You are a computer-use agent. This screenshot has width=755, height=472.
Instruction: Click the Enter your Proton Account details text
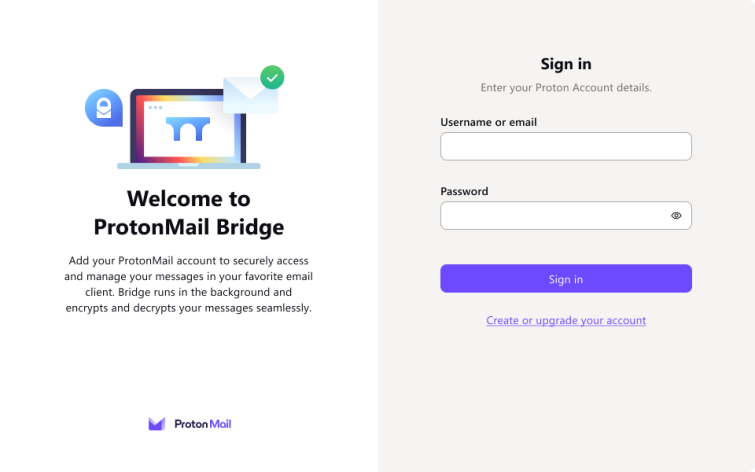[x=566, y=88]
